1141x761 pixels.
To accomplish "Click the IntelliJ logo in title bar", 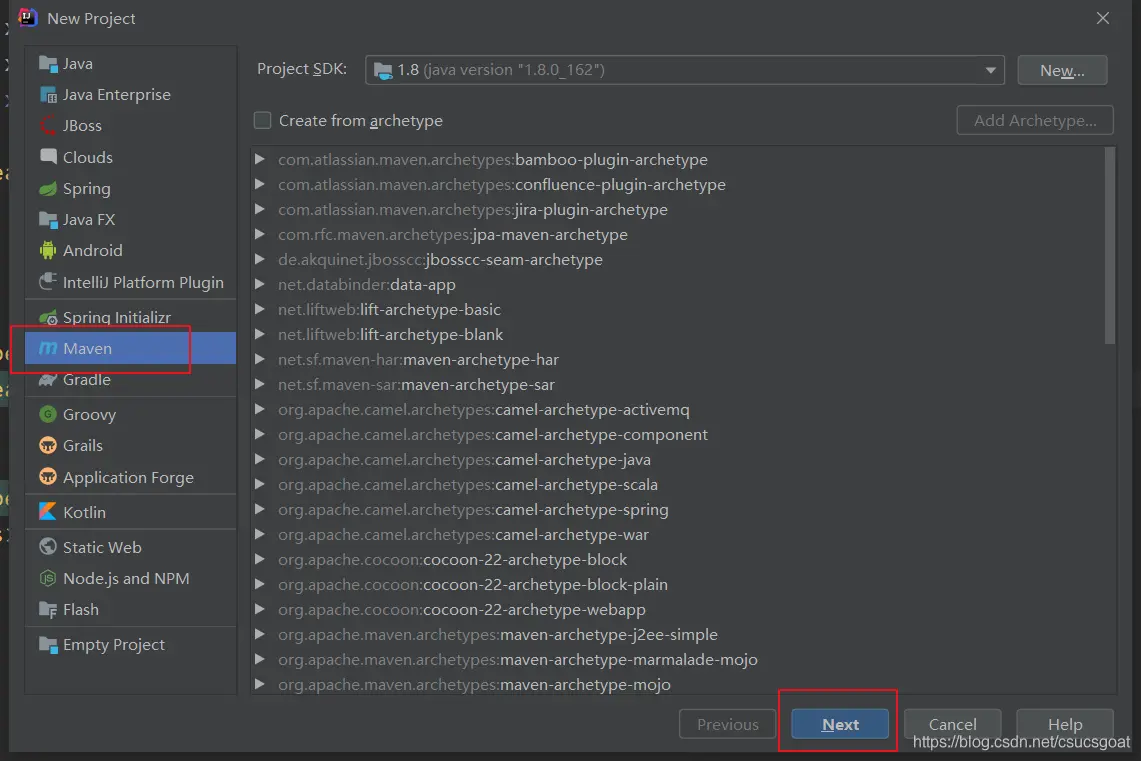I will (28, 17).
